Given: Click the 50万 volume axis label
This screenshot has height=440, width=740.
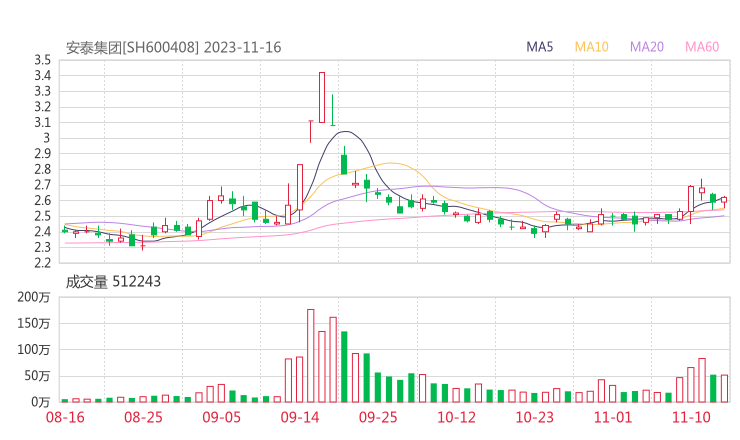Looking at the screenshot, I should coord(37,376).
